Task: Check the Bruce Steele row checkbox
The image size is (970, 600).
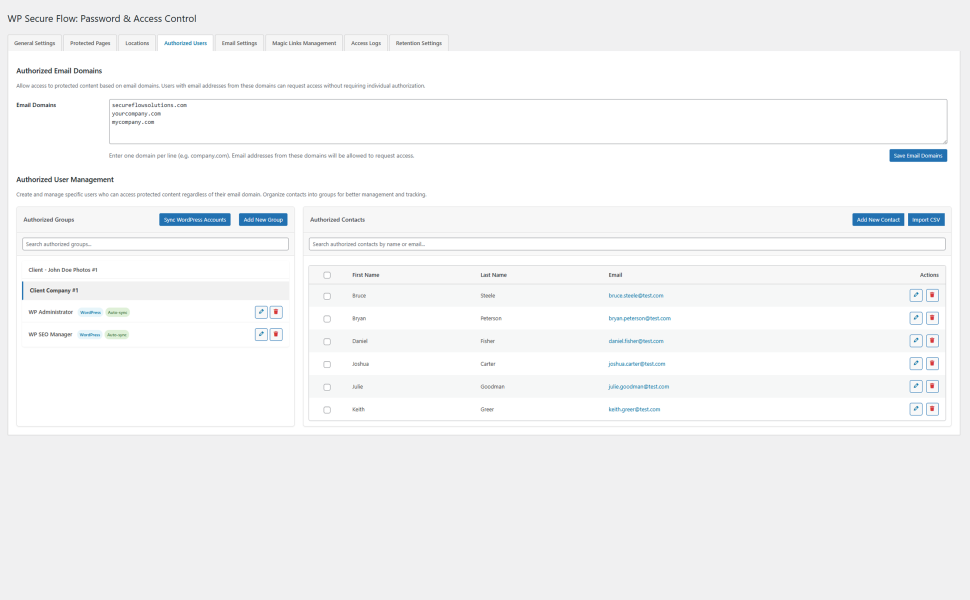Action: 327,296
